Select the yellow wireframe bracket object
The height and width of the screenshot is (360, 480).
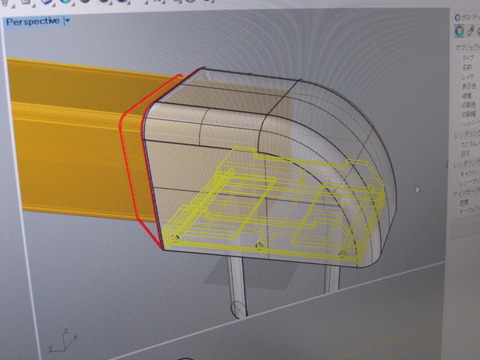(x=273, y=207)
